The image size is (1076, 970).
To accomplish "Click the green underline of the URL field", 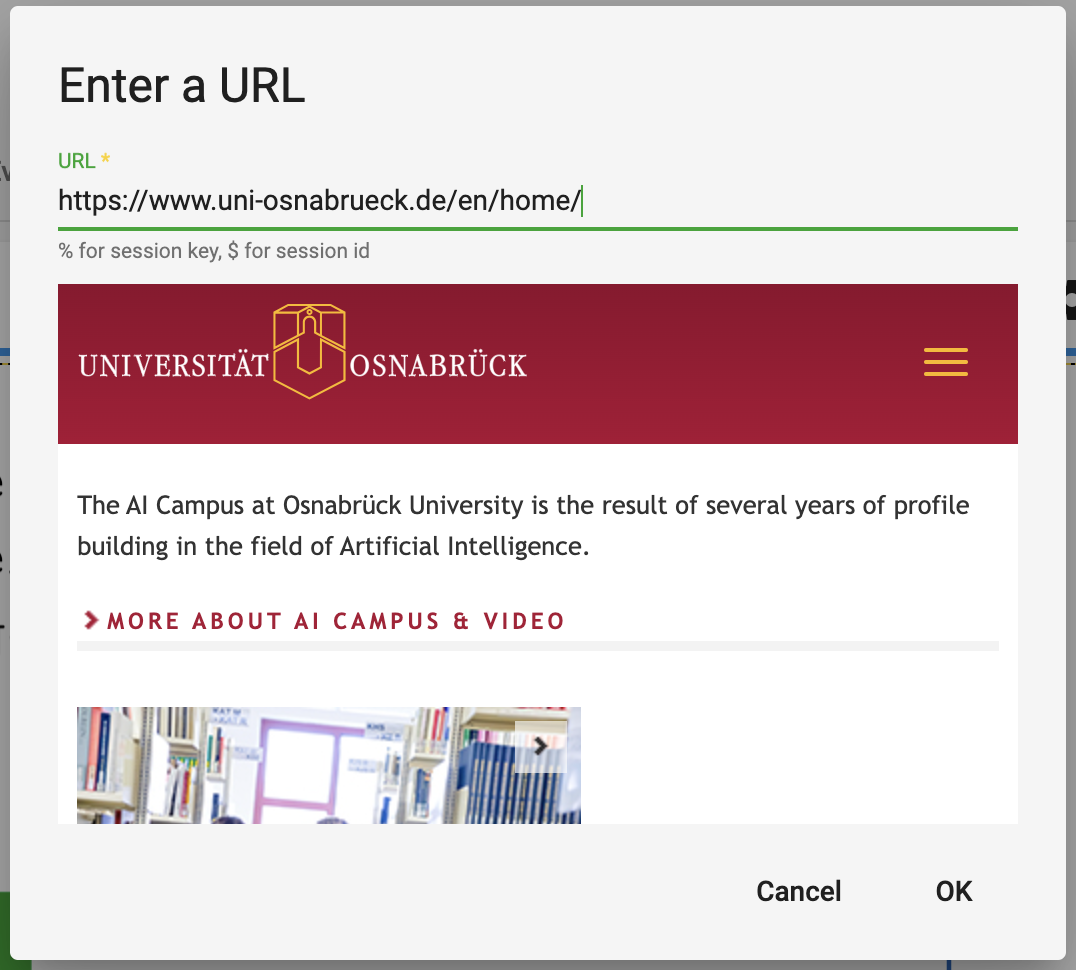I will 537,229.
